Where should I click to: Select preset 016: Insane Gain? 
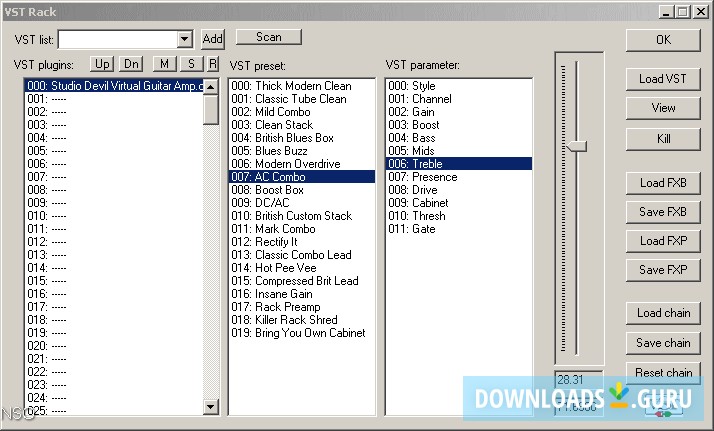[x=302, y=294]
